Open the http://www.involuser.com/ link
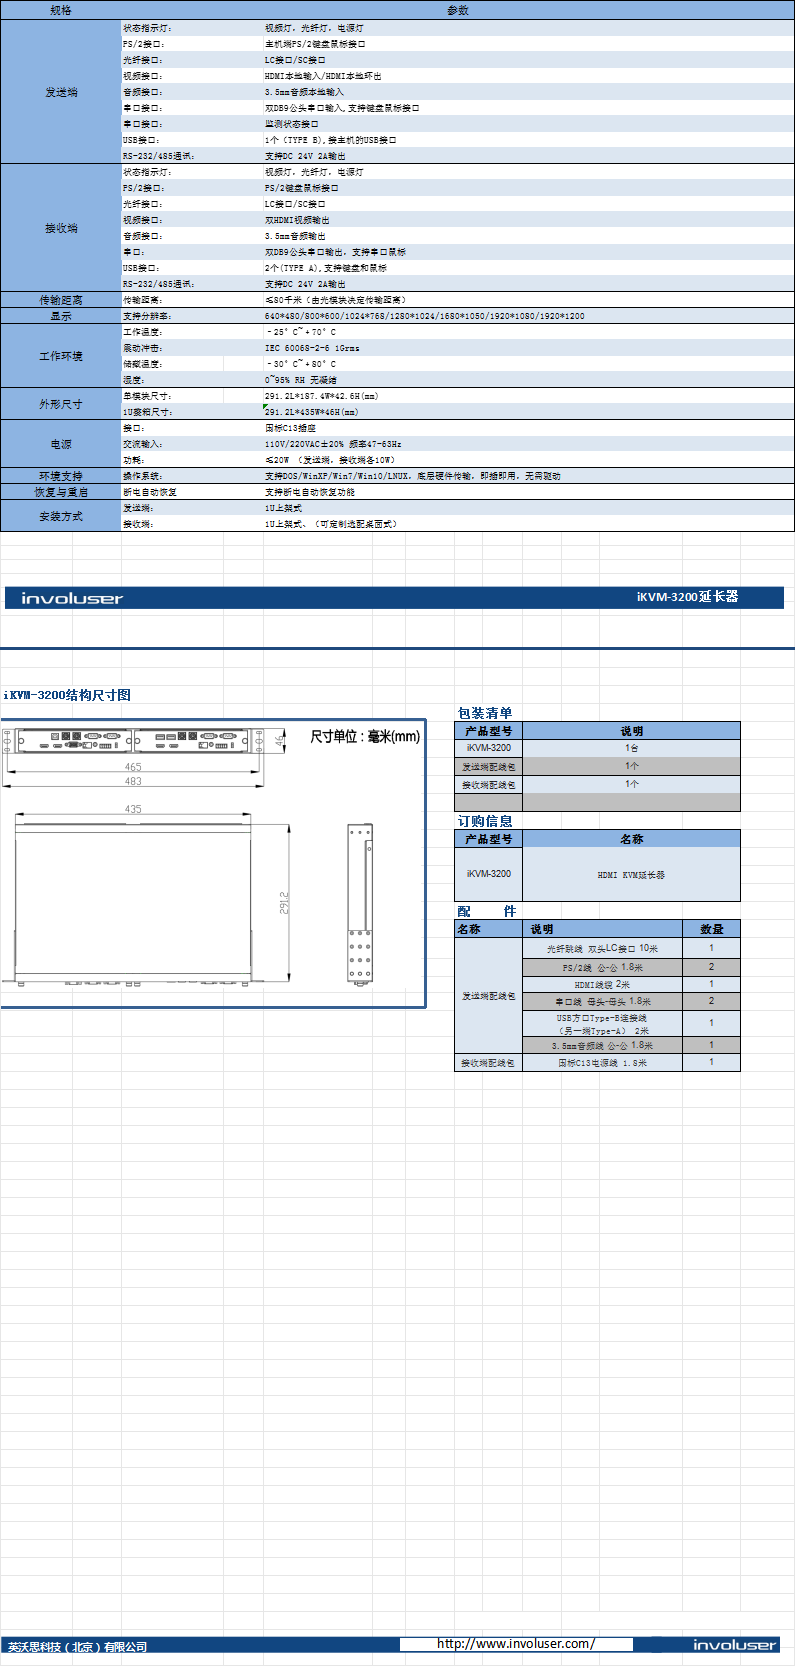 [x=516, y=1644]
